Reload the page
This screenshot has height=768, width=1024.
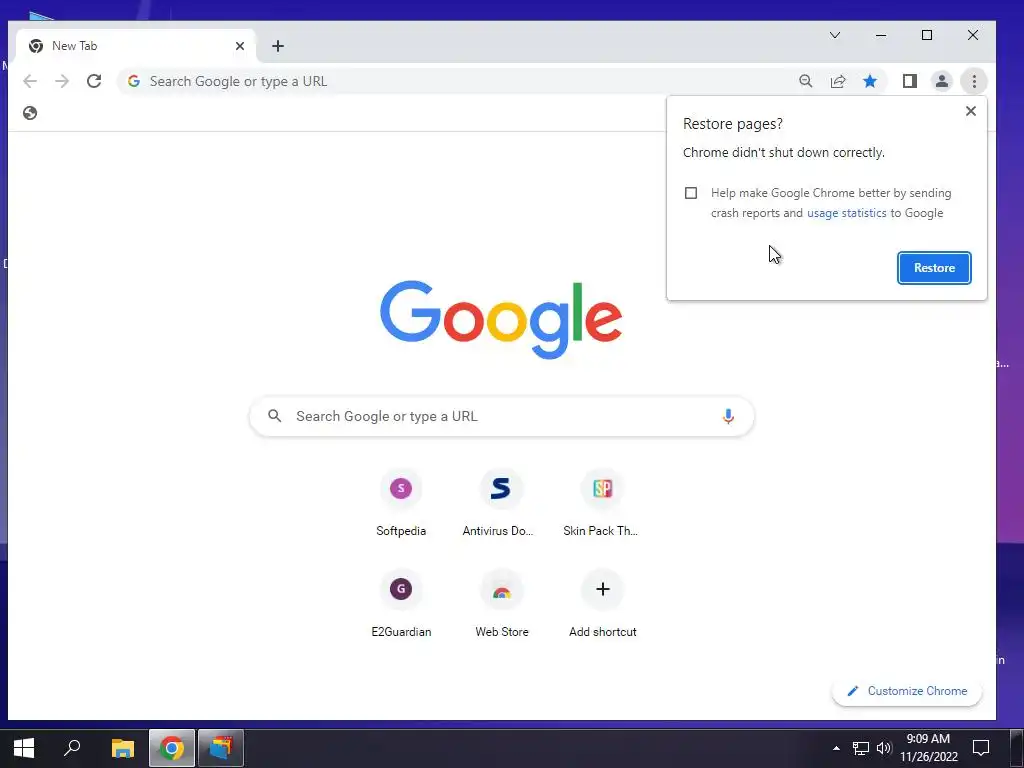tap(94, 81)
